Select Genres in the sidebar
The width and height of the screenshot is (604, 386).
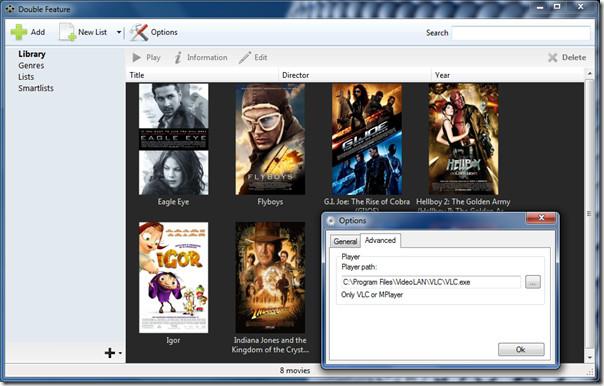pos(31,65)
